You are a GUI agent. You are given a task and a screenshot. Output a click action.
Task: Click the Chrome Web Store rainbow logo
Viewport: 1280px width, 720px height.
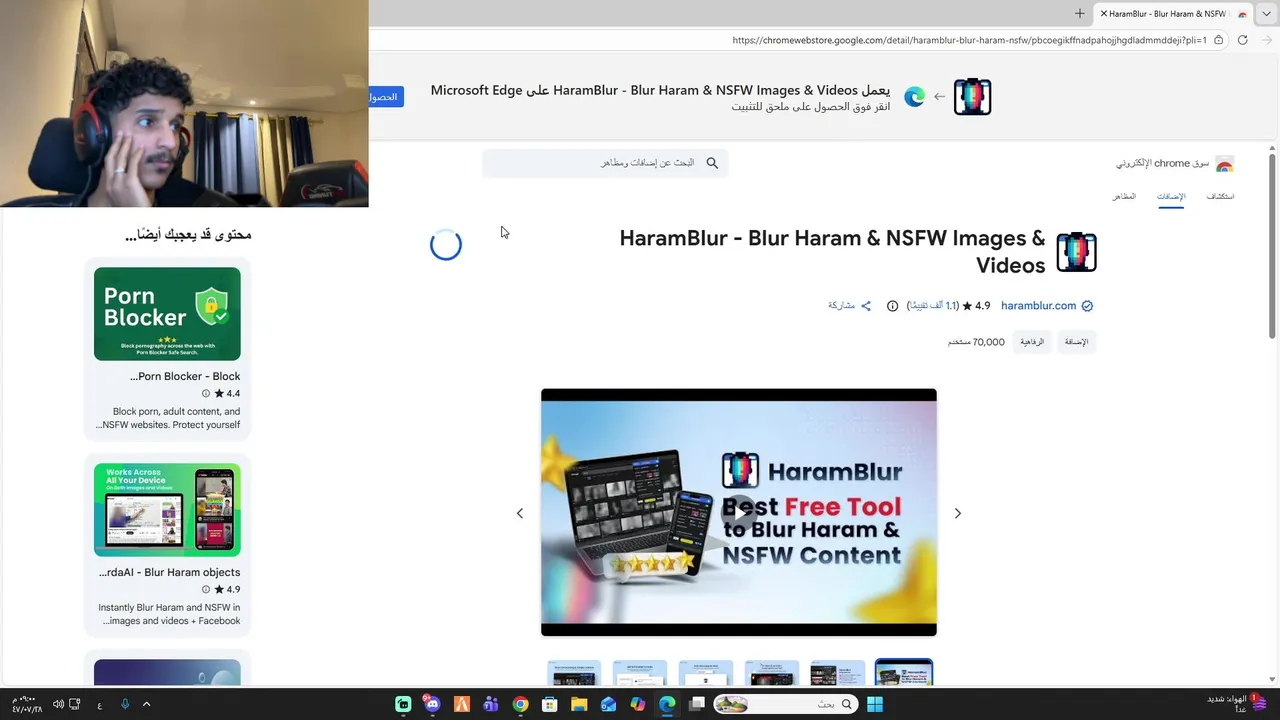coord(1224,164)
